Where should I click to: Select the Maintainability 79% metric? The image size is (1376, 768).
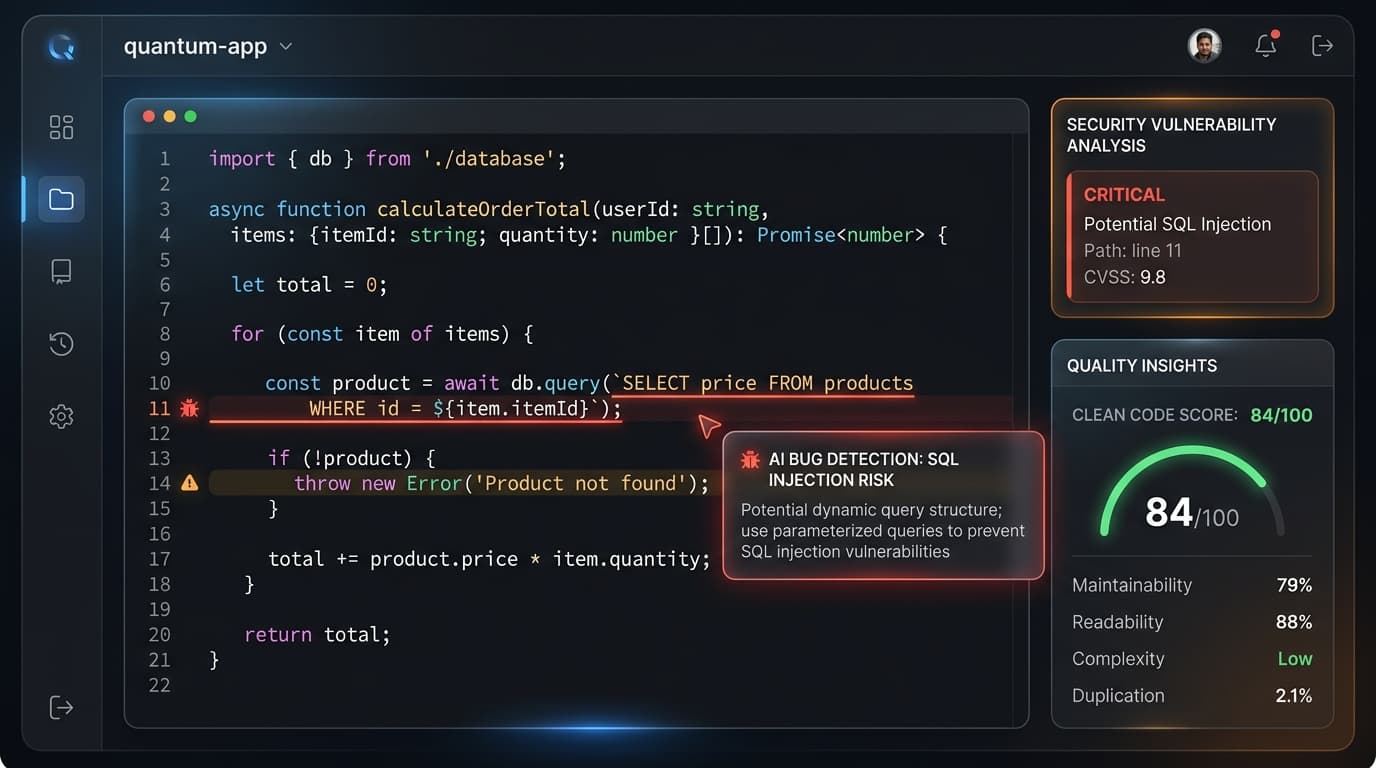[1192, 585]
